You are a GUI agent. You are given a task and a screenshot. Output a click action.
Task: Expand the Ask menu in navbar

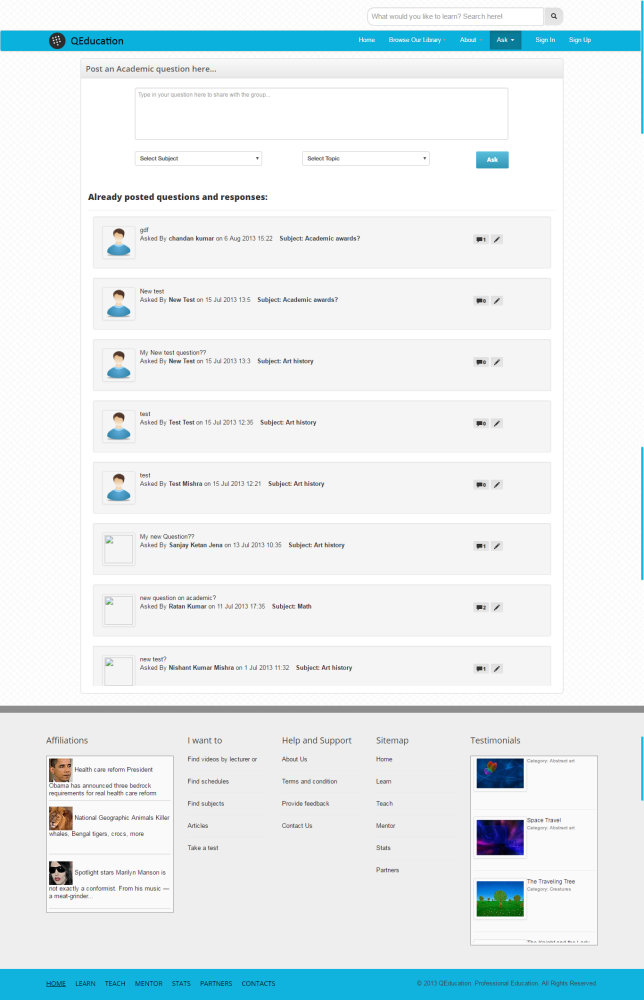click(x=506, y=40)
